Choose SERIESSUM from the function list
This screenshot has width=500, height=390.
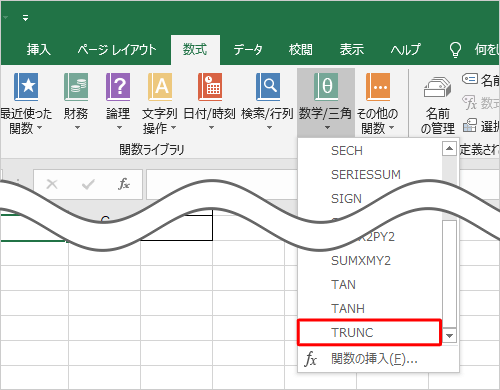coord(370,175)
